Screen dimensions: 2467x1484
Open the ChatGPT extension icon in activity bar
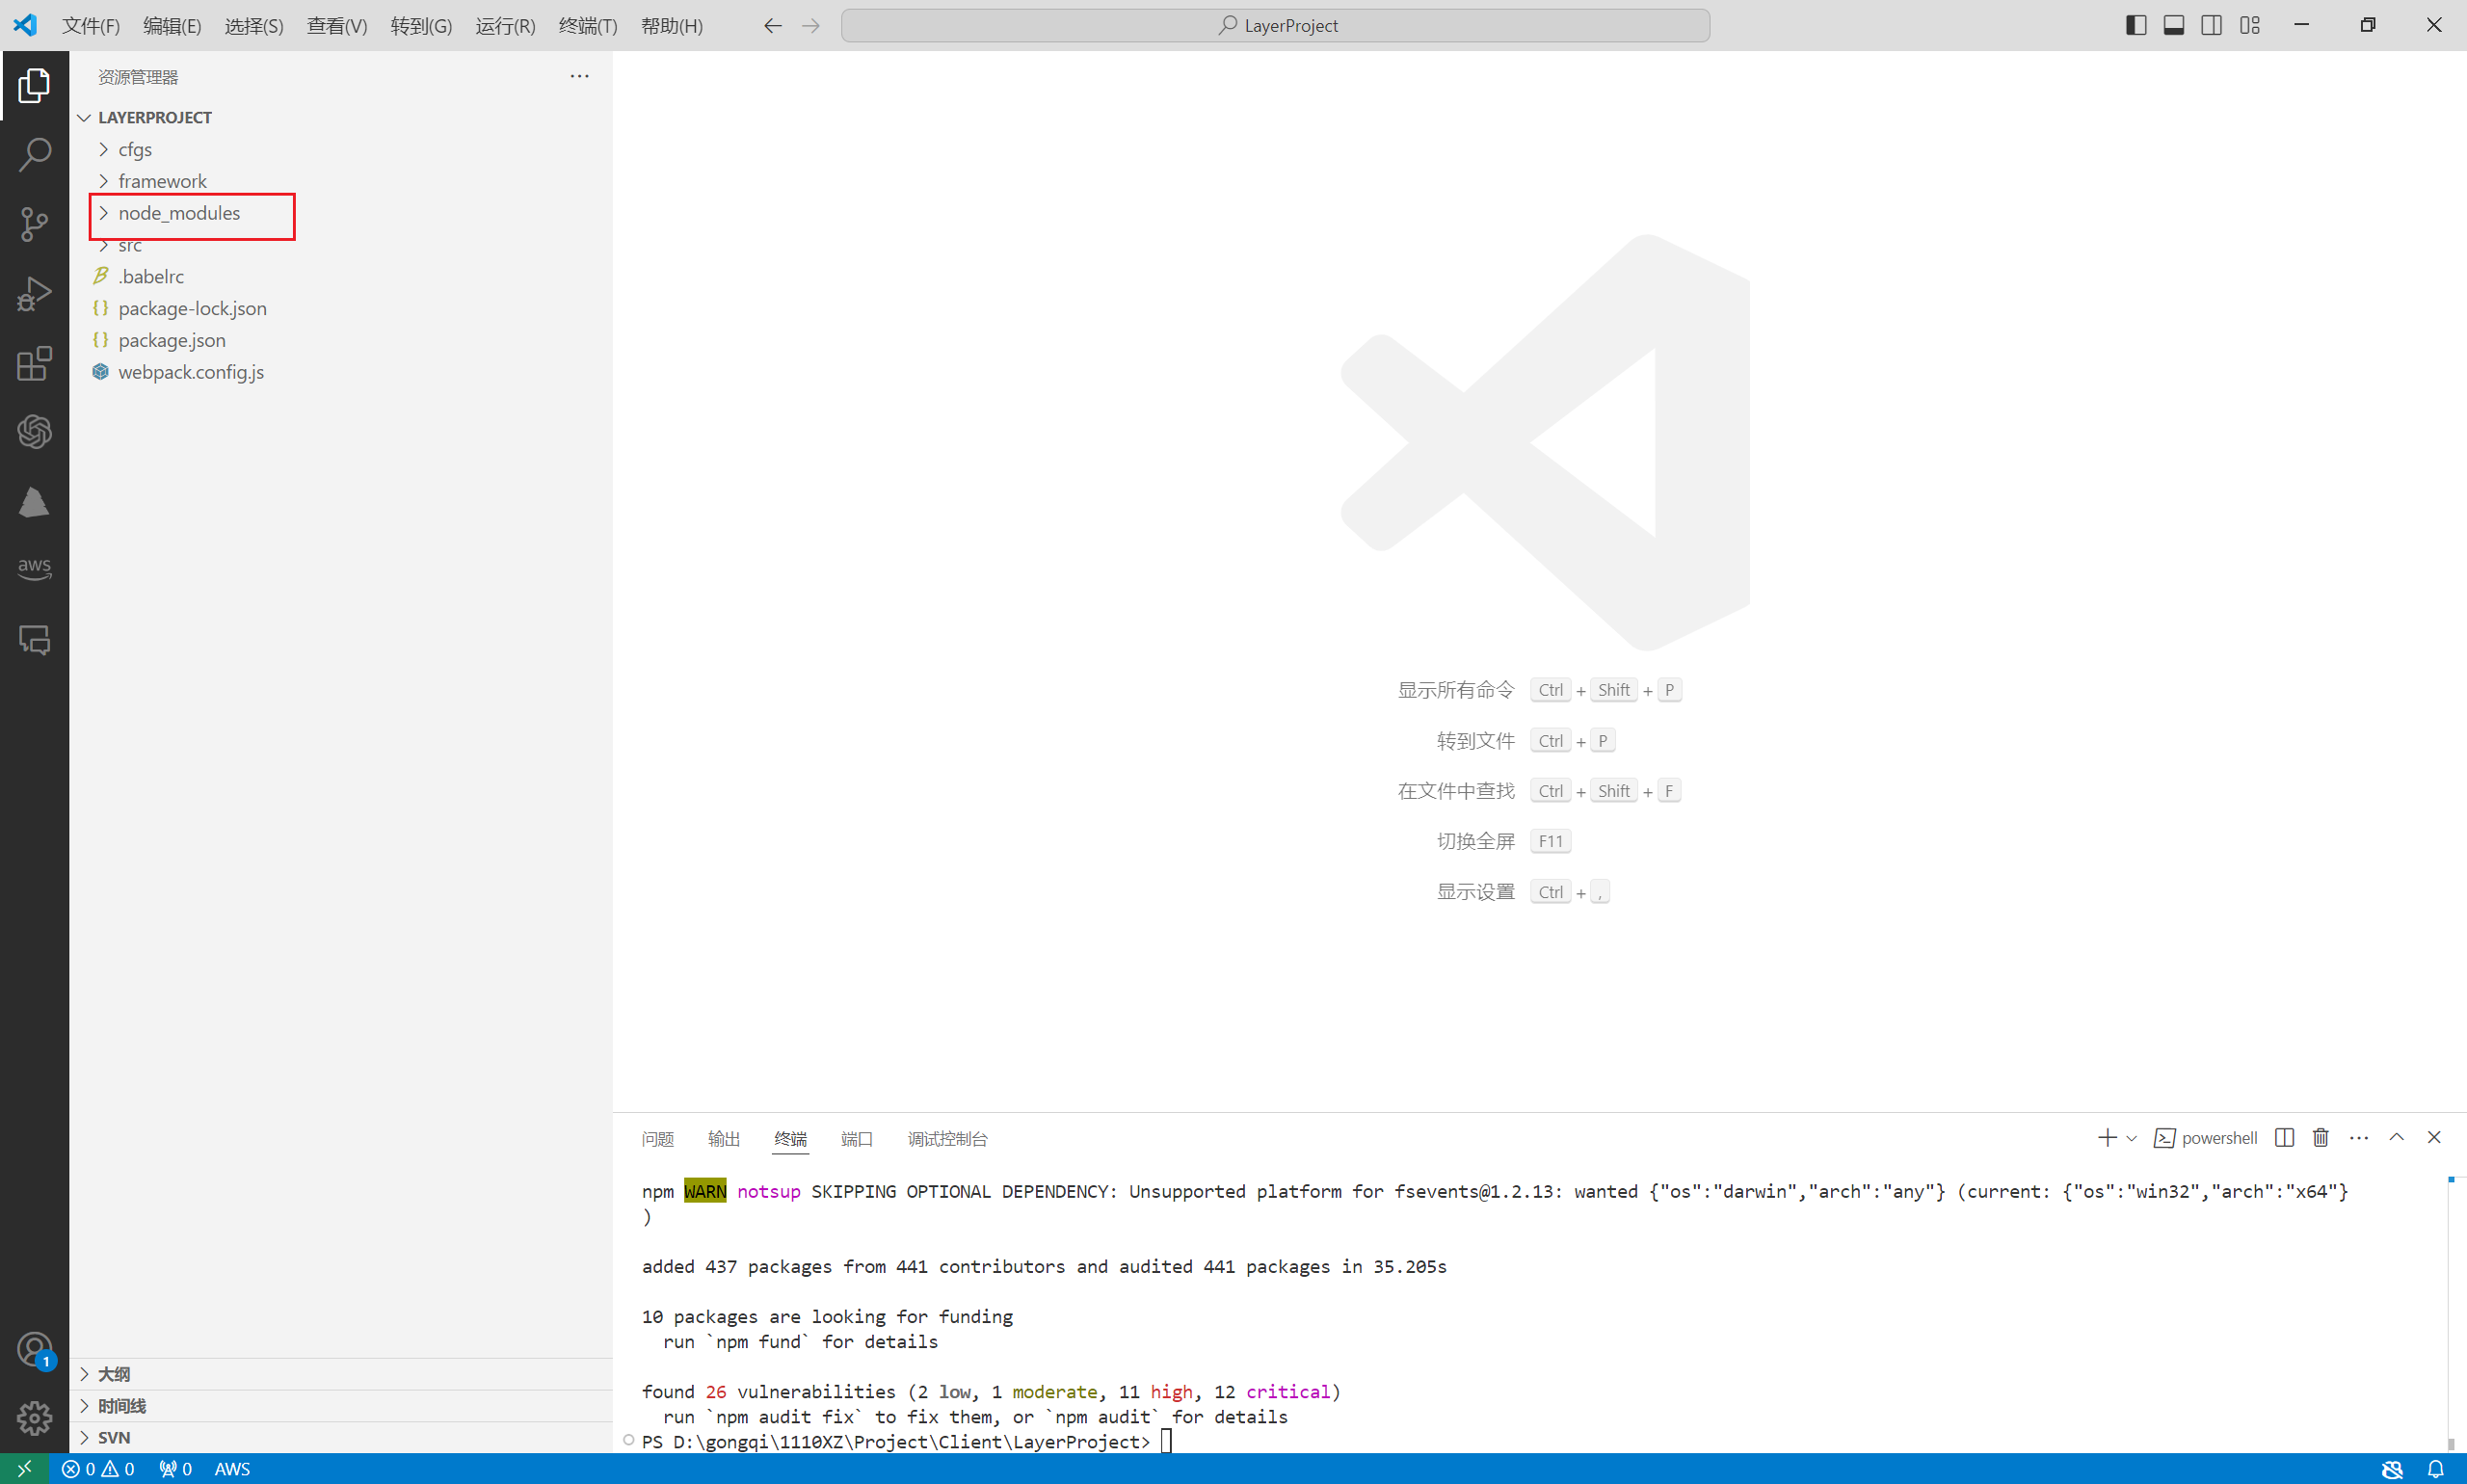[34, 432]
